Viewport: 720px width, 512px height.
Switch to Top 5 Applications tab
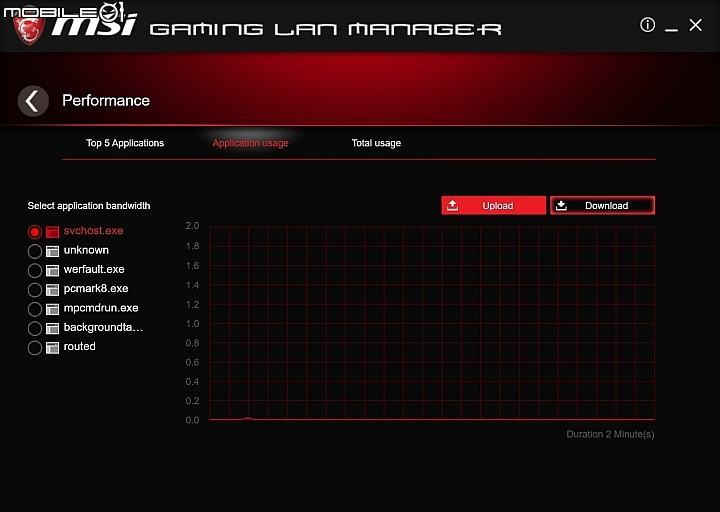coord(125,143)
